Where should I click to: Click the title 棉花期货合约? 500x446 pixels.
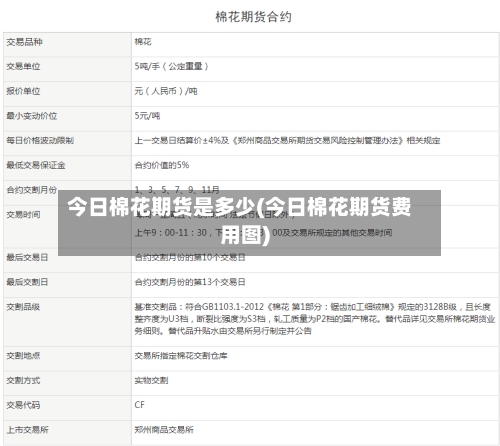(x=253, y=17)
